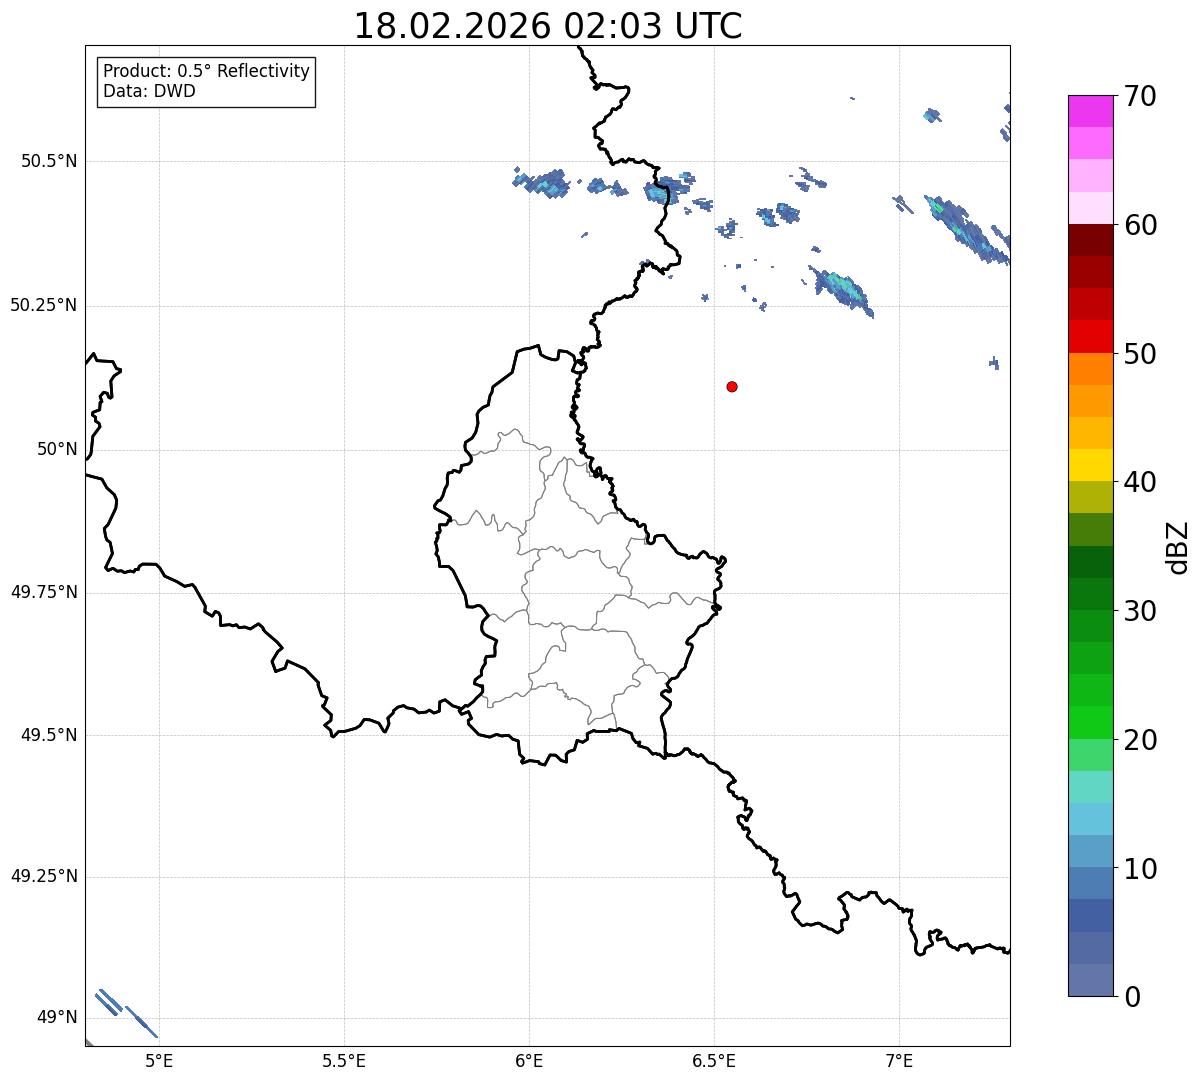The width and height of the screenshot is (1202, 1081).
Task: Click the colorbar value 30
Action: pos(1140,611)
